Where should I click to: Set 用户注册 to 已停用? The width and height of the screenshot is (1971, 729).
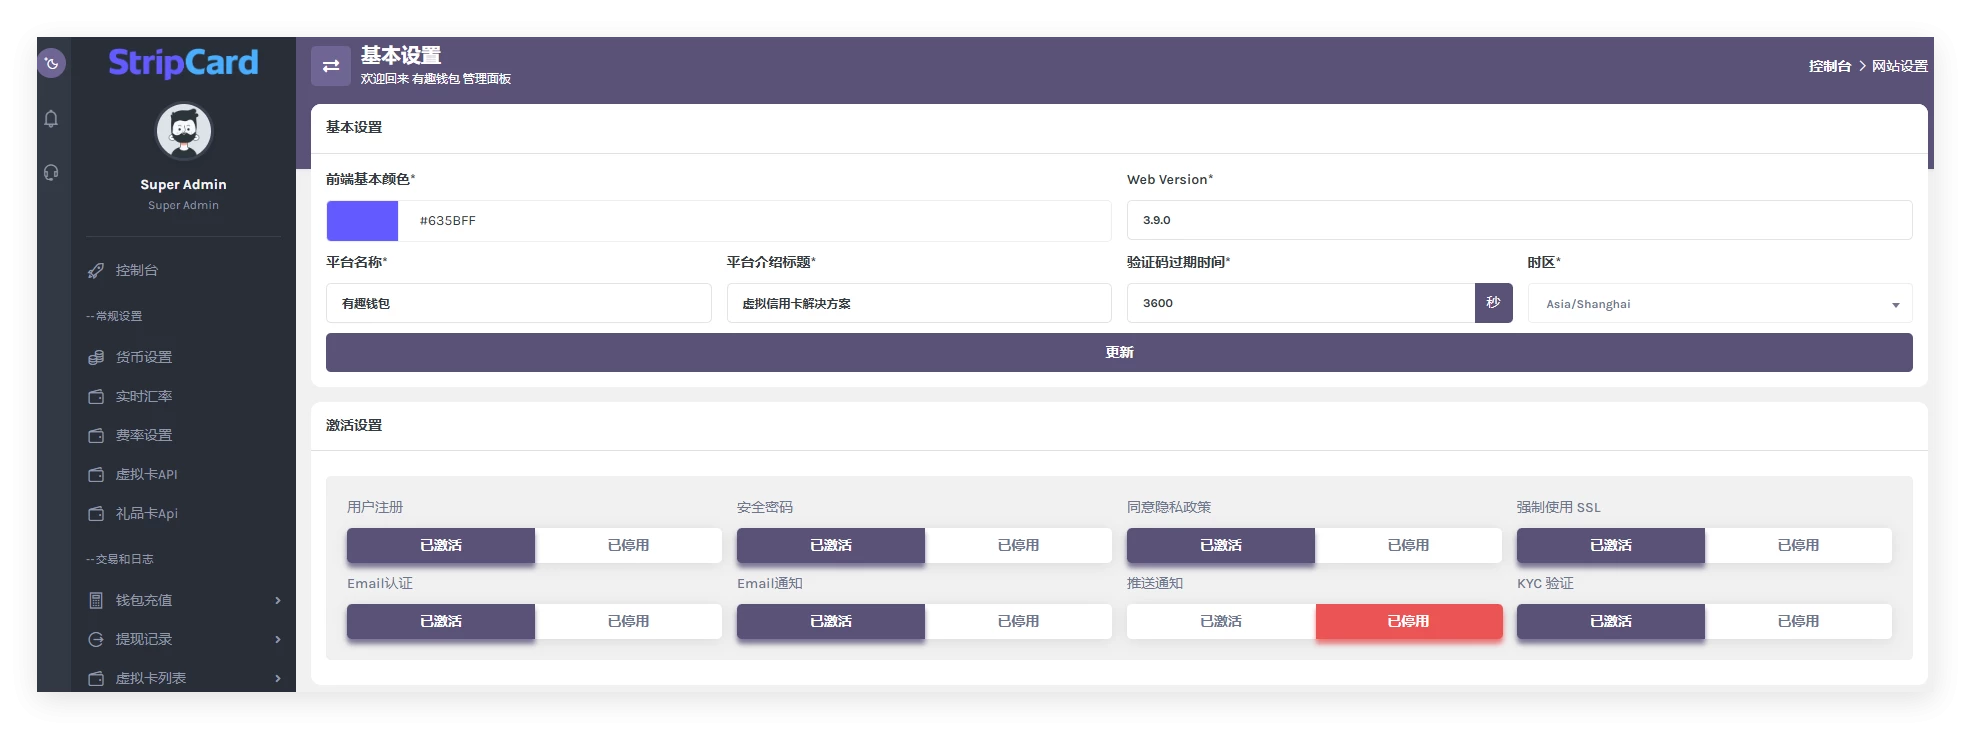point(628,545)
